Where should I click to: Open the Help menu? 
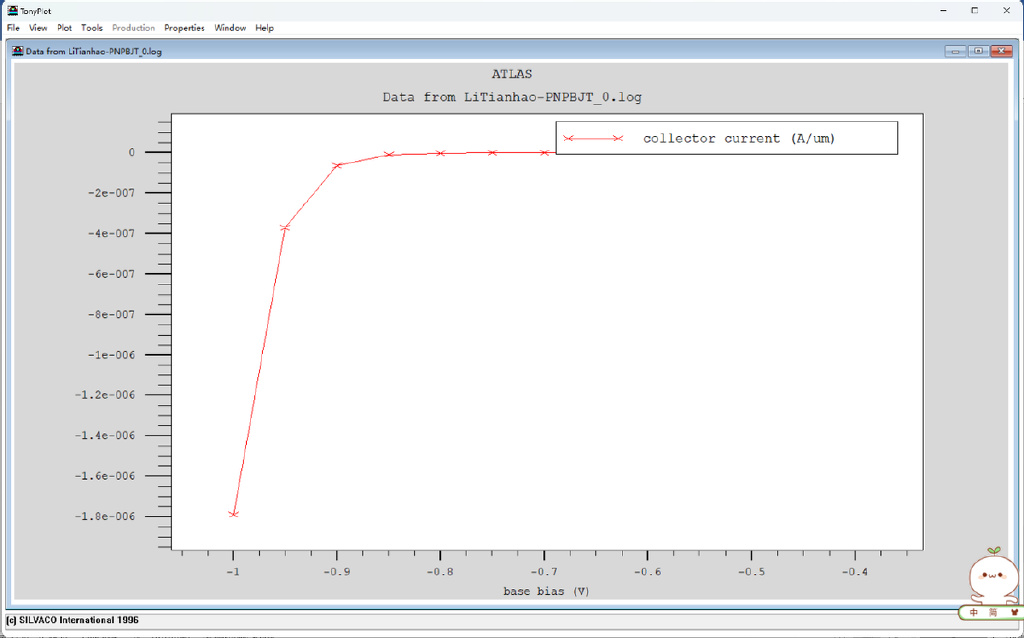(x=264, y=28)
